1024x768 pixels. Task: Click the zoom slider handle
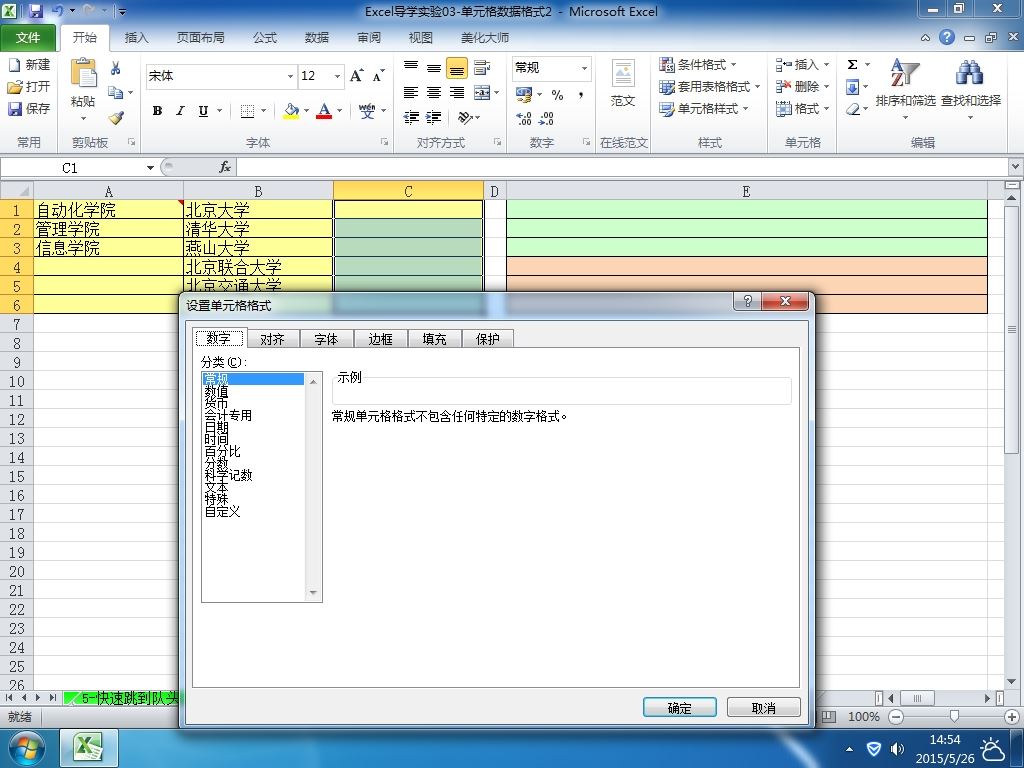point(954,716)
